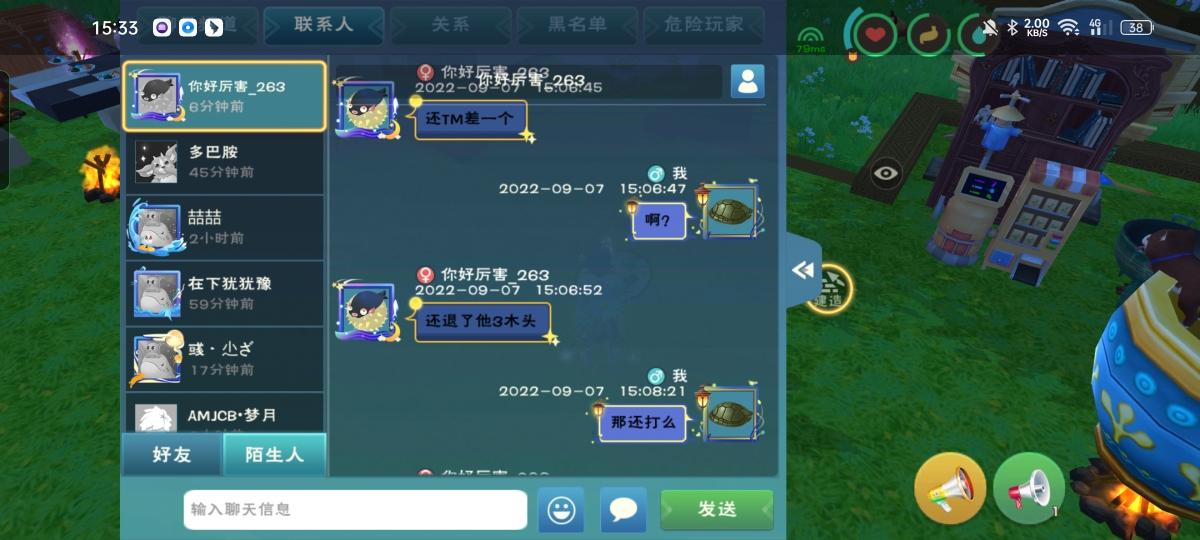Switch to the 陌生人 strangers list
This screenshot has width=1200, height=540.
pyautogui.click(x=275, y=455)
